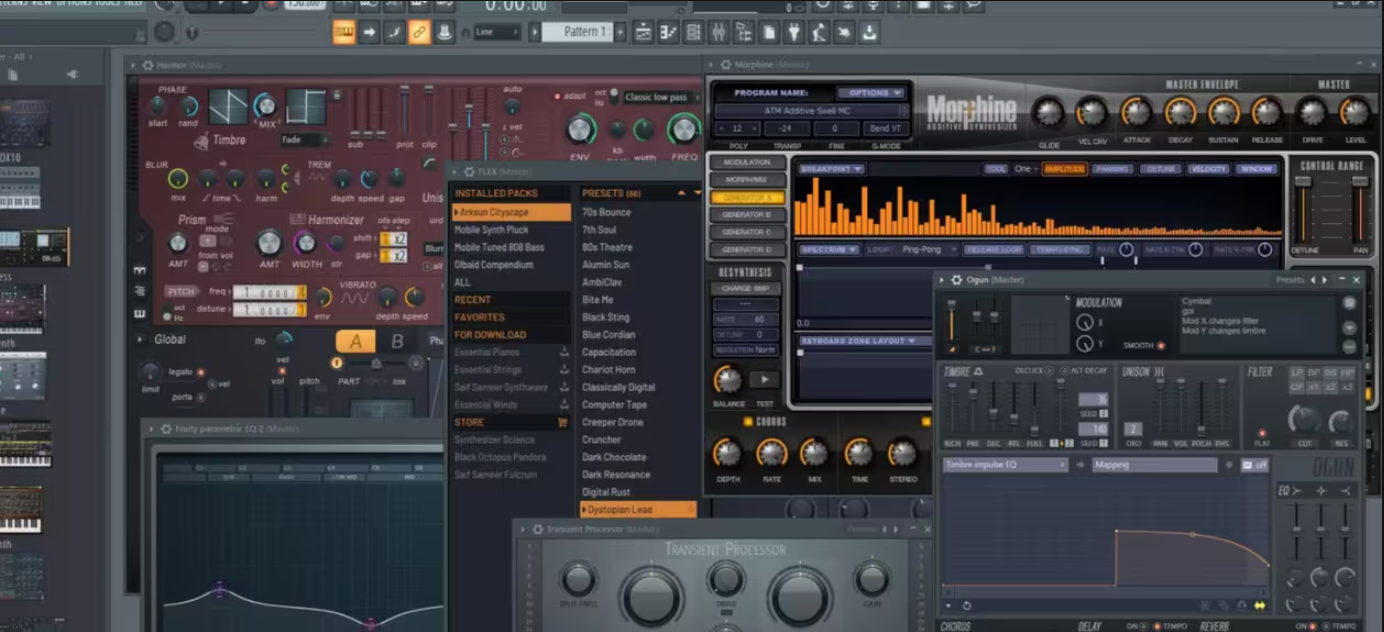
Task: Expand the Morphine BREAKPOINT dropdown
Action: pos(831,169)
